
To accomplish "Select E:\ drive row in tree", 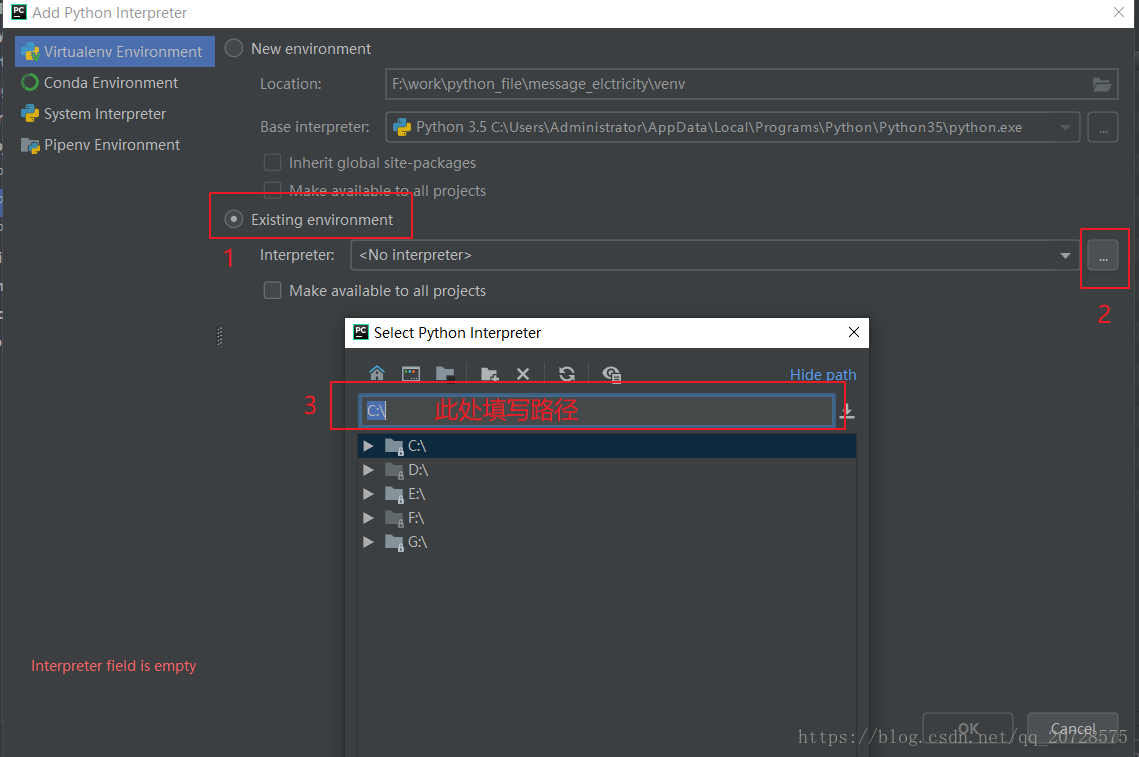I will pos(607,494).
